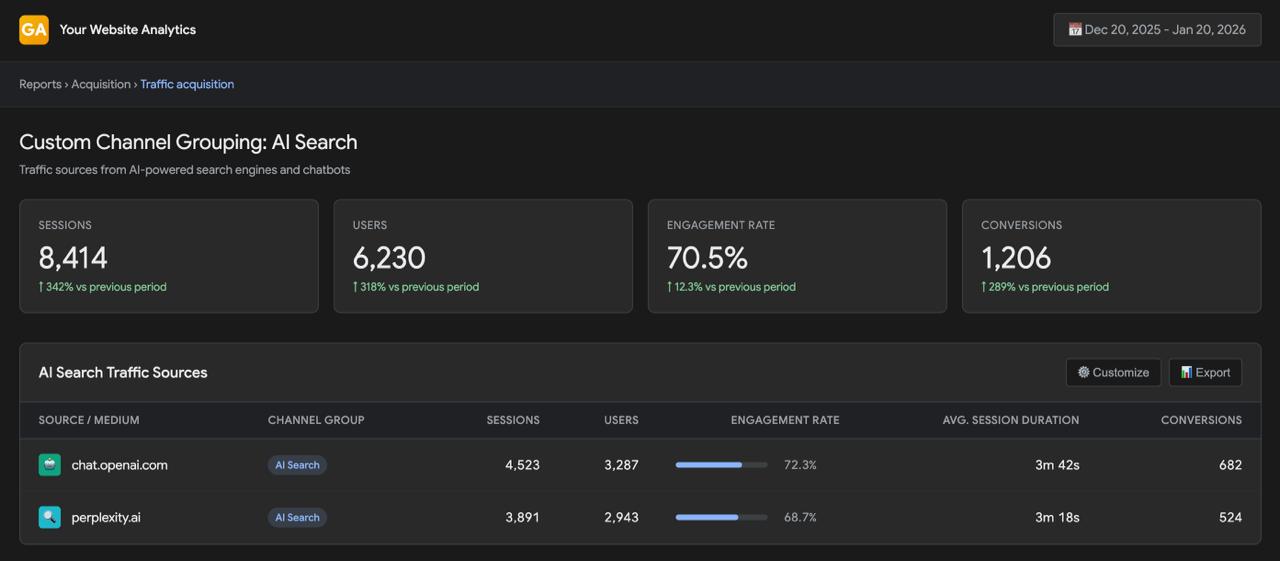The image size is (1280, 561).
Task: Click the AI Search Traffic Sources heading
Action: (123, 372)
